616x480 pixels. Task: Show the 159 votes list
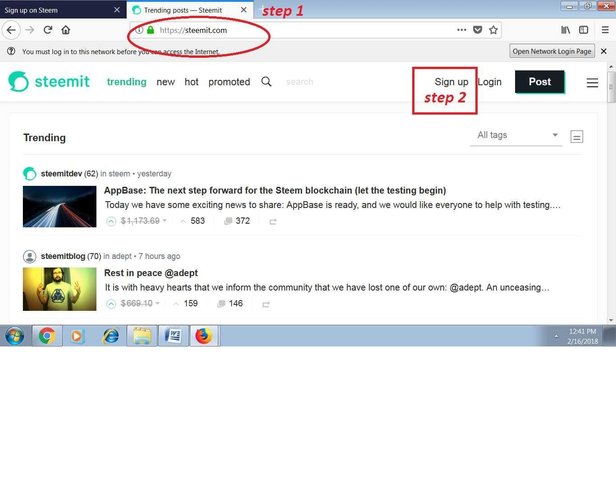click(x=185, y=303)
